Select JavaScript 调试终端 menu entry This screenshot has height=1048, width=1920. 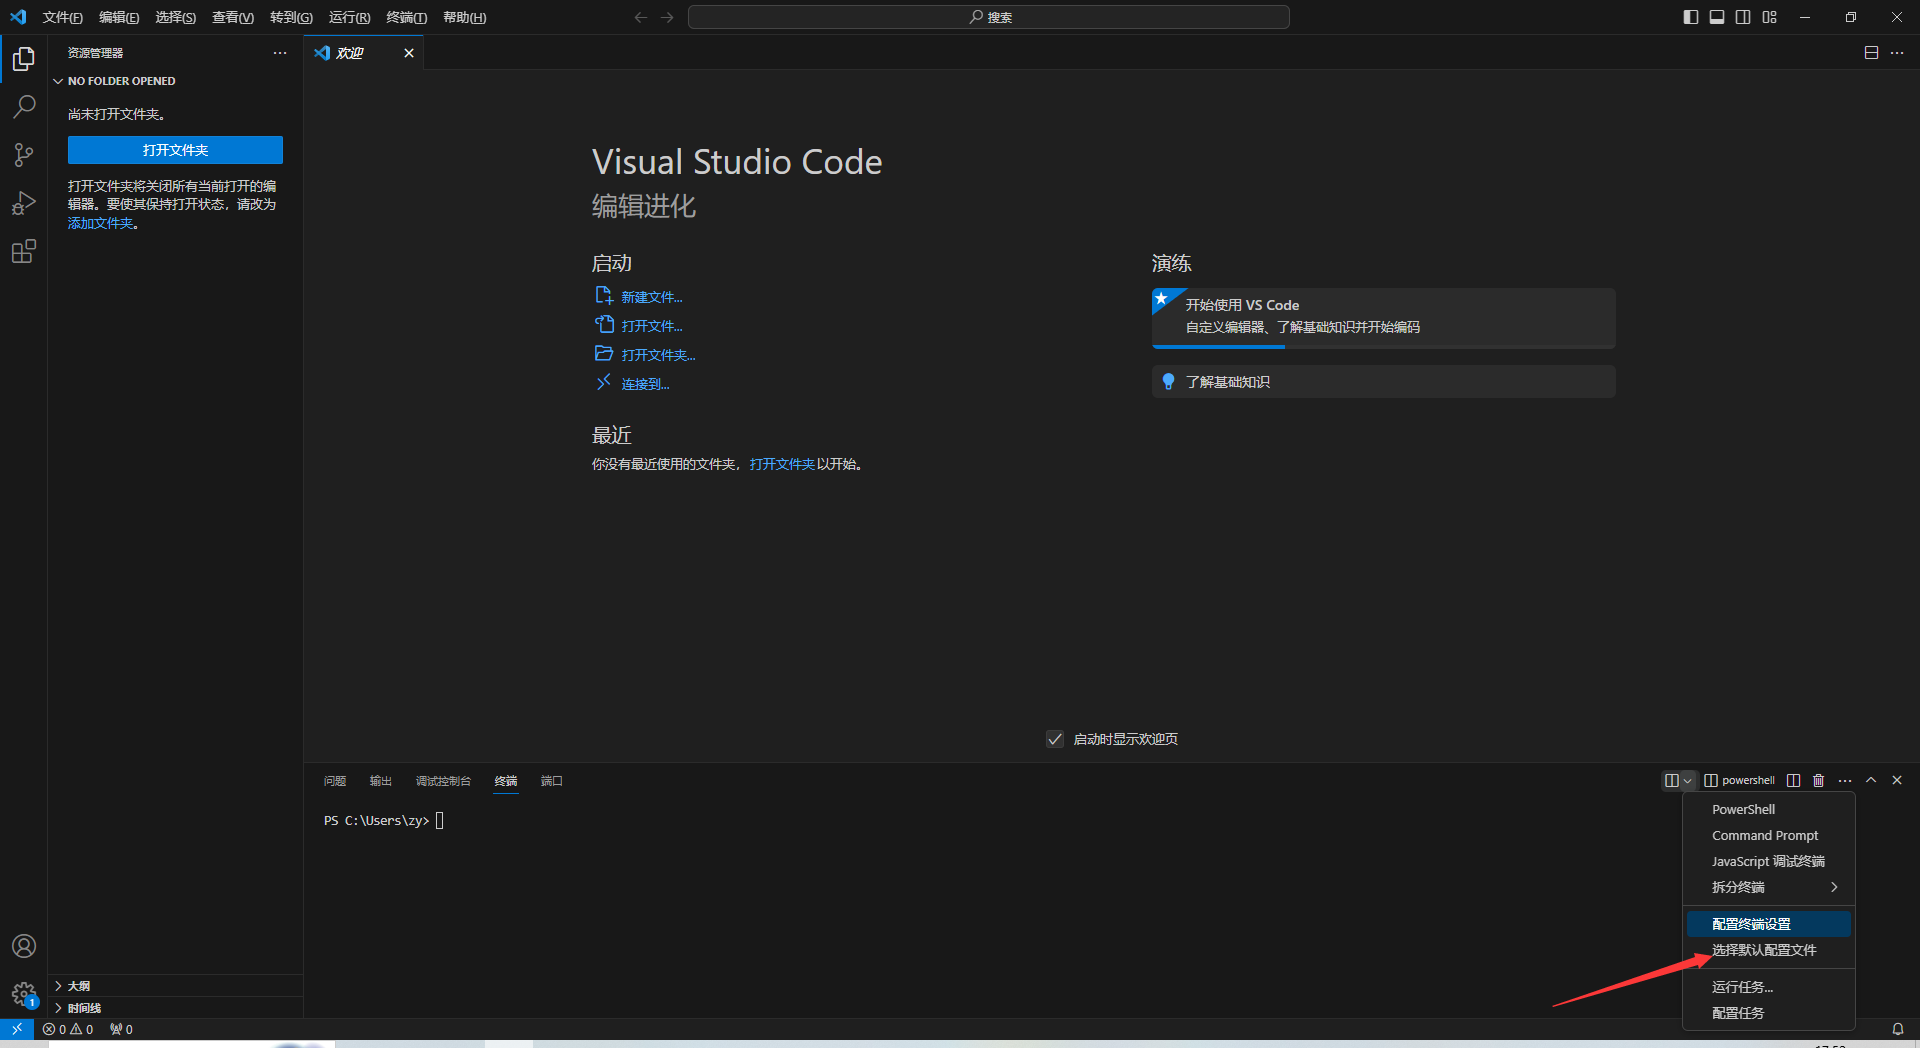(1768, 861)
